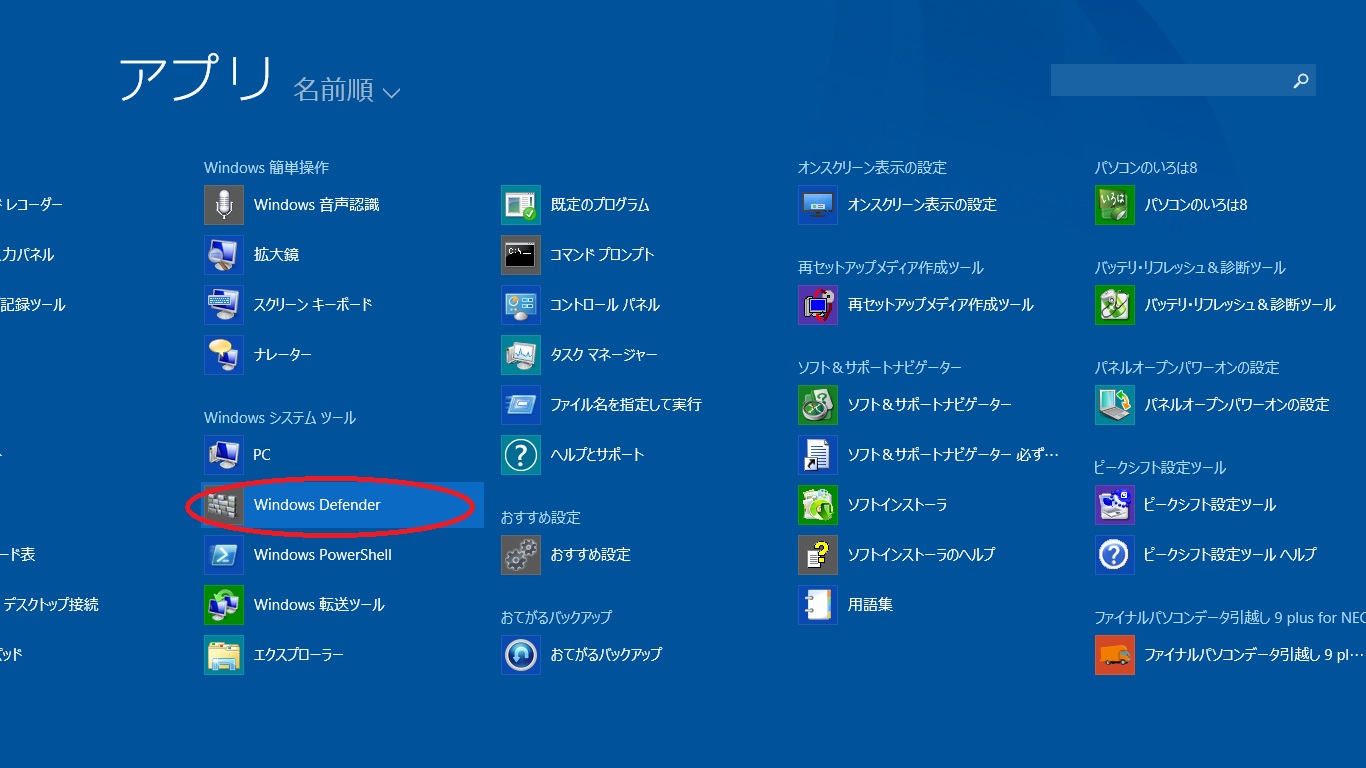Open おすすめ設定 gears icon

521,555
